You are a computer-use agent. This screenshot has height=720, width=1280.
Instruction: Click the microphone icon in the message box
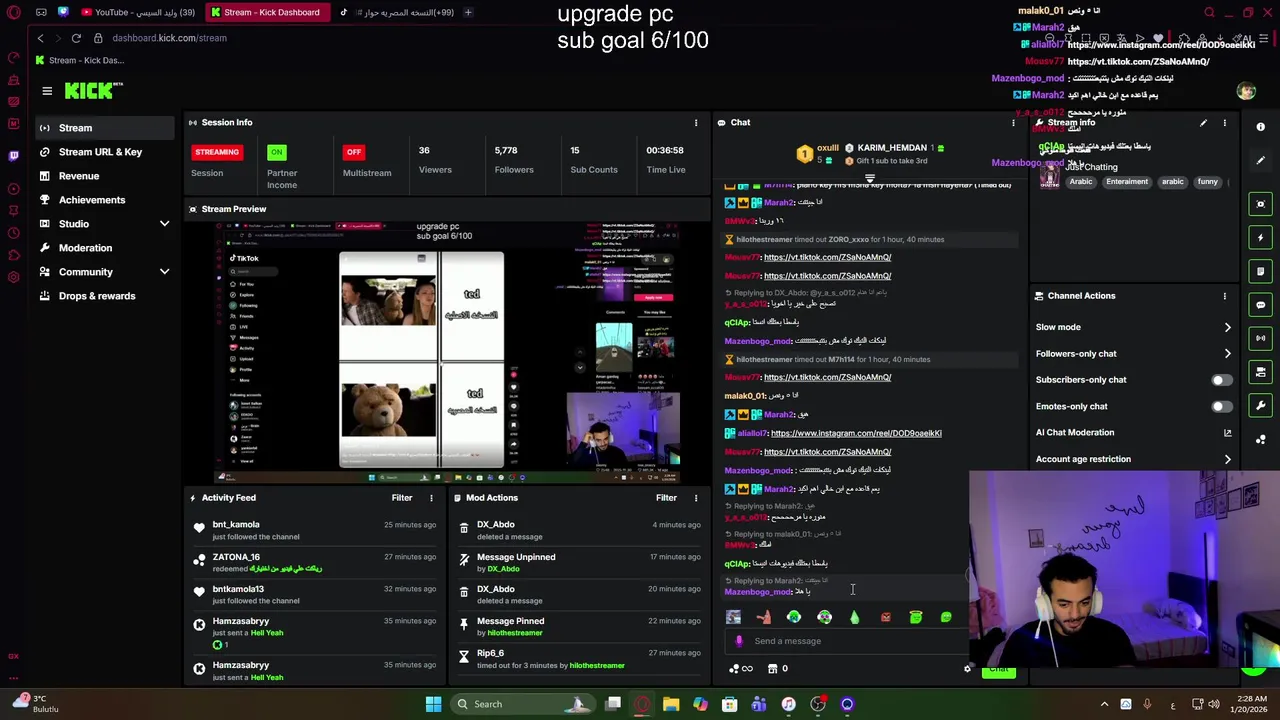tap(739, 641)
